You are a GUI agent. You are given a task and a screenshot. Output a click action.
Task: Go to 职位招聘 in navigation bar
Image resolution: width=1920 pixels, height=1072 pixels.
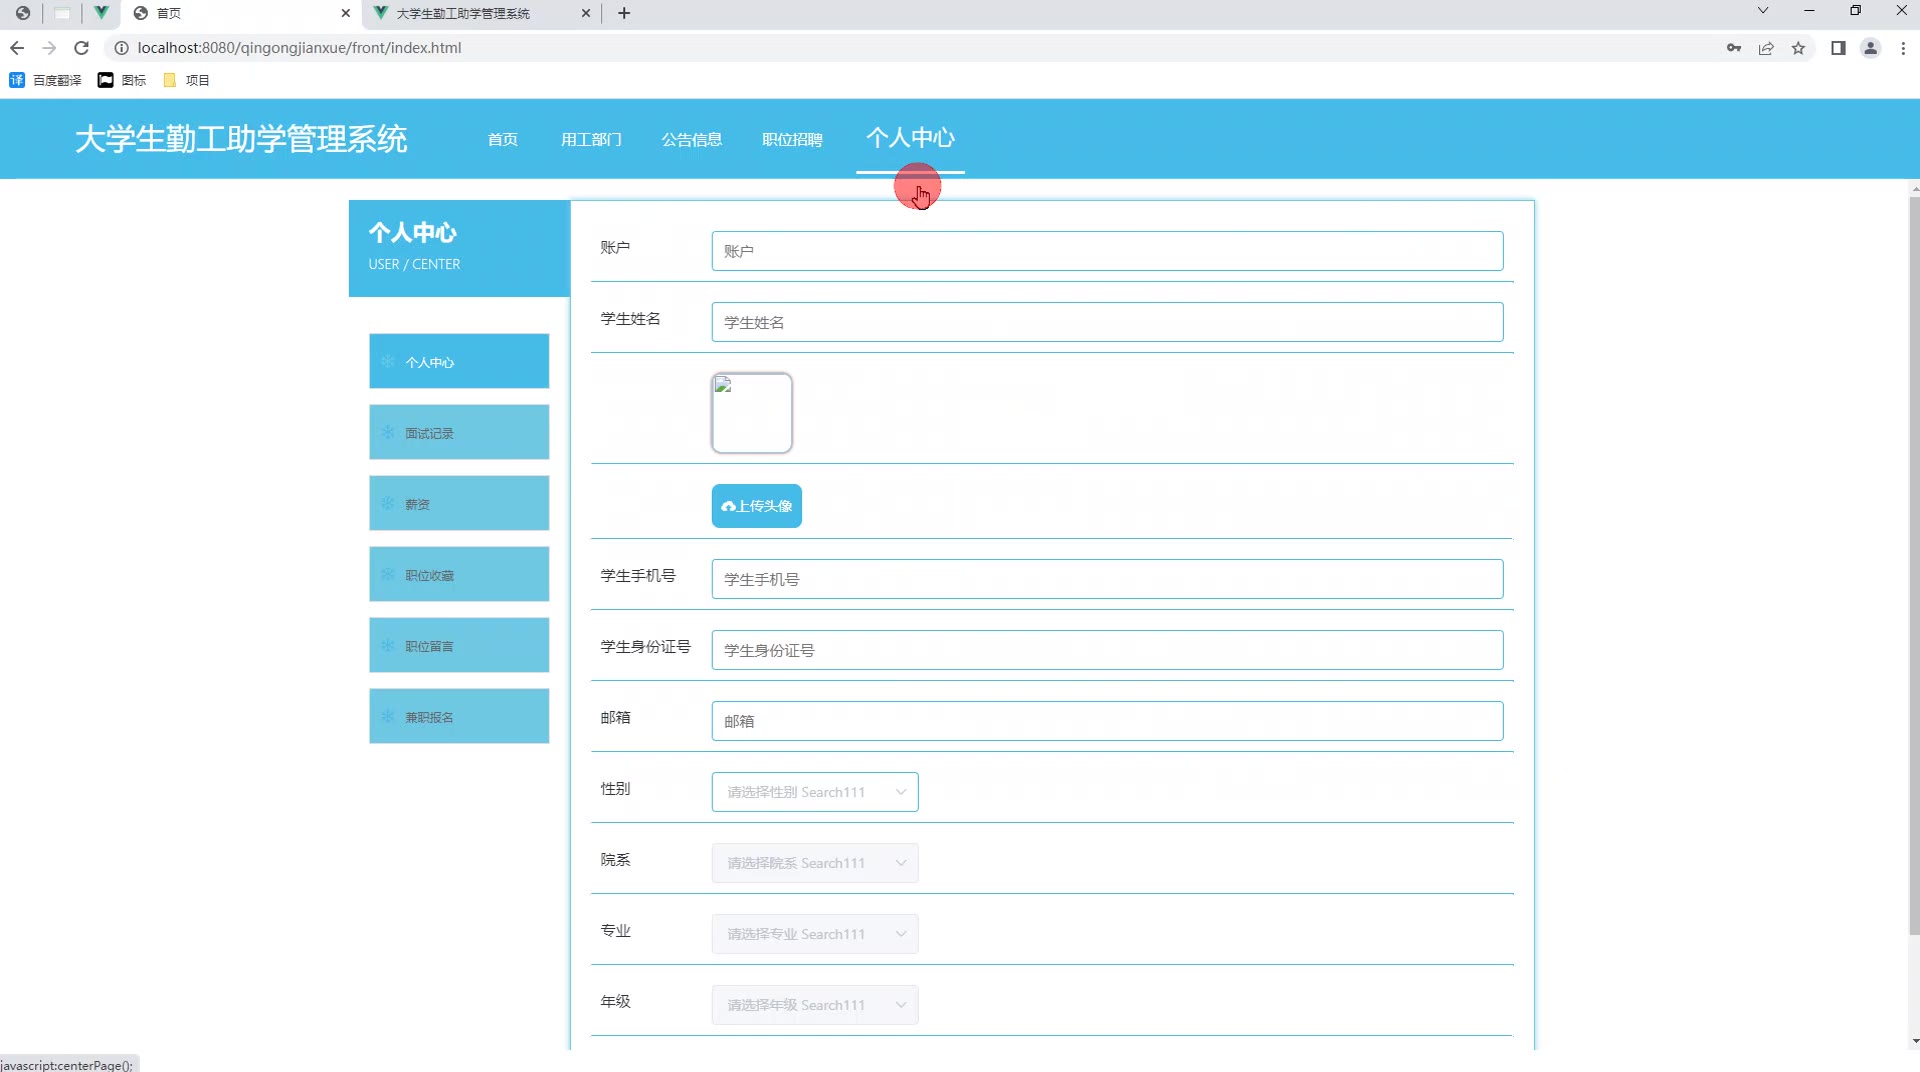[792, 139]
